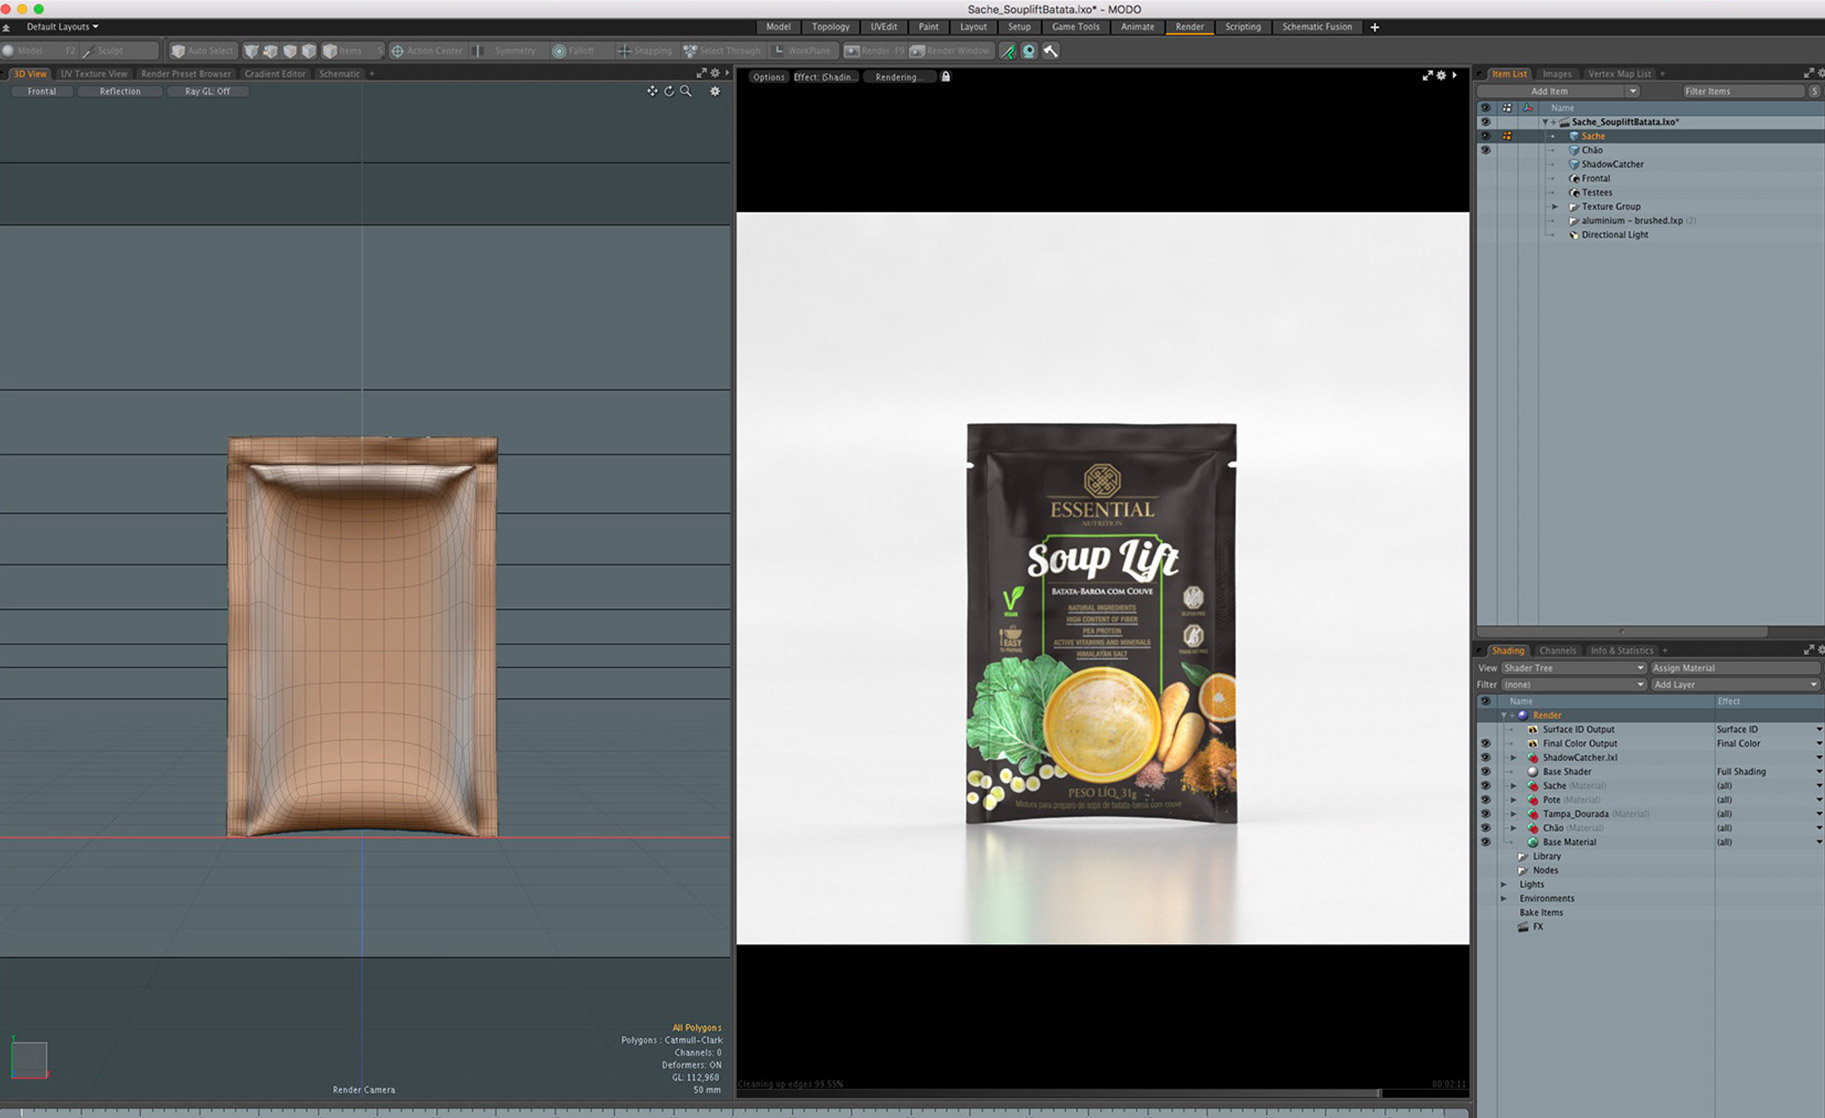Screen dimensions: 1825x1118
Task: Click the viewport pan arrows icon
Action: 652,91
